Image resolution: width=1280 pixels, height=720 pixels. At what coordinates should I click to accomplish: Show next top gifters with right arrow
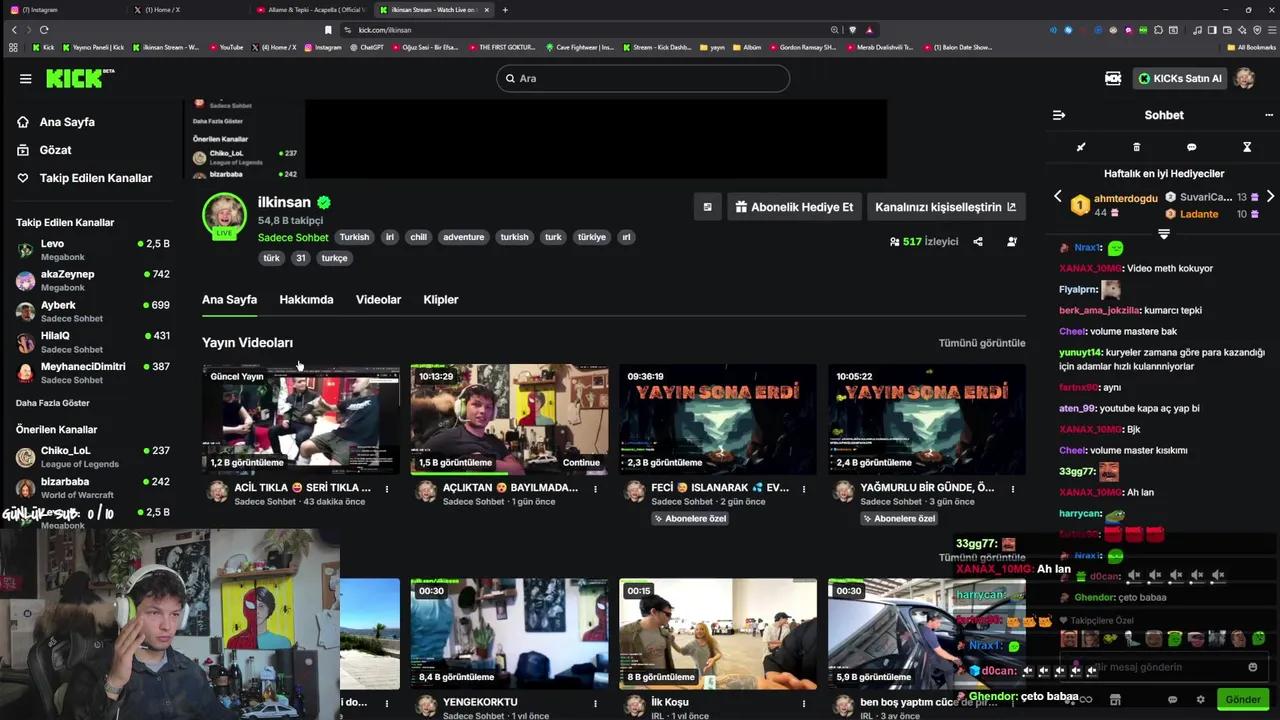click(1270, 197)
